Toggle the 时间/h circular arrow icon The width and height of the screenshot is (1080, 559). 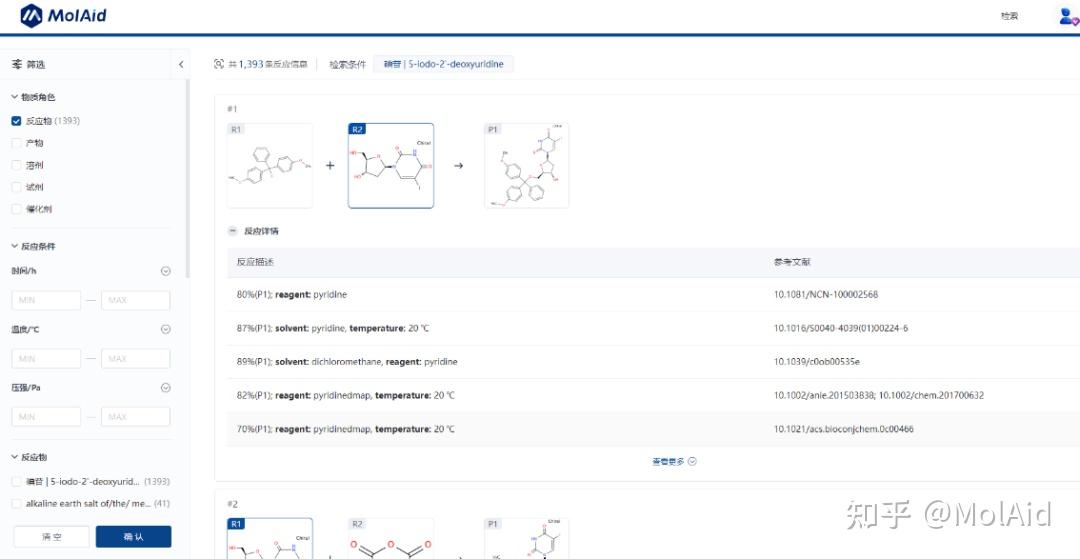tap(165, 271)
